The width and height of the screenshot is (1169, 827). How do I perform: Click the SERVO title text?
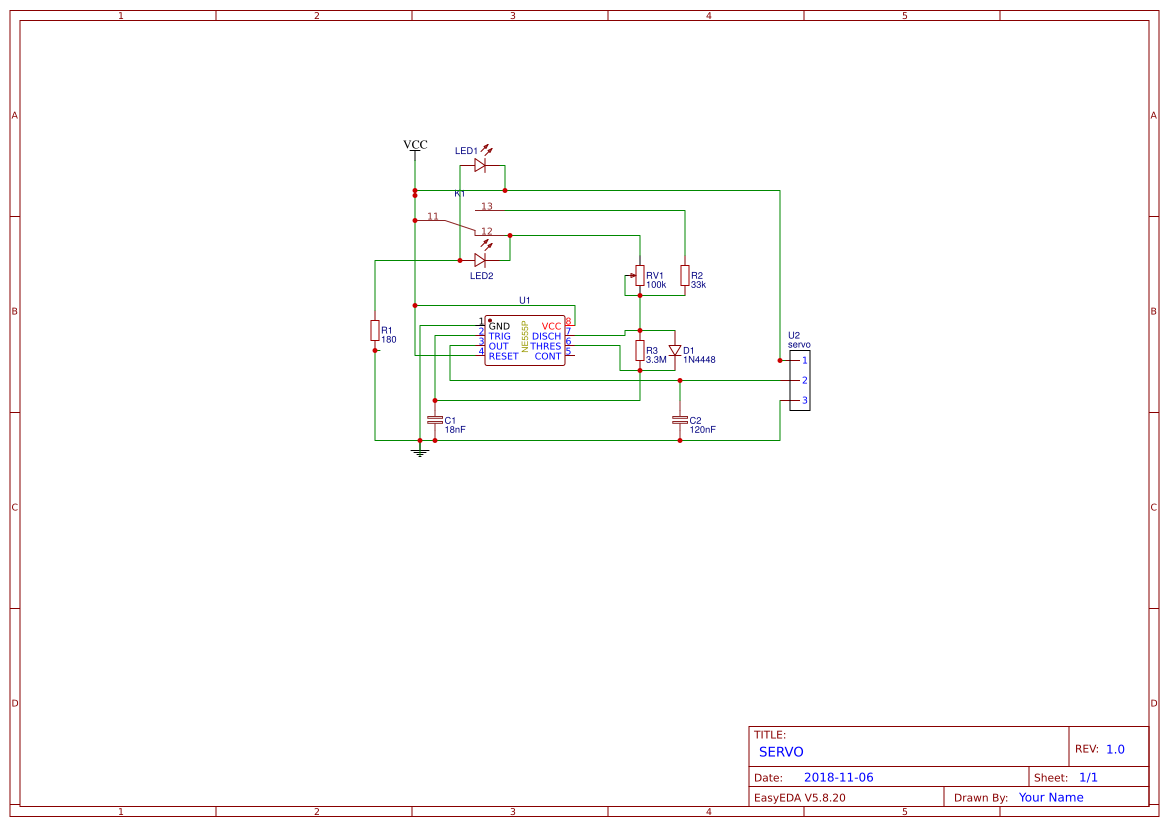click(781, 752)
